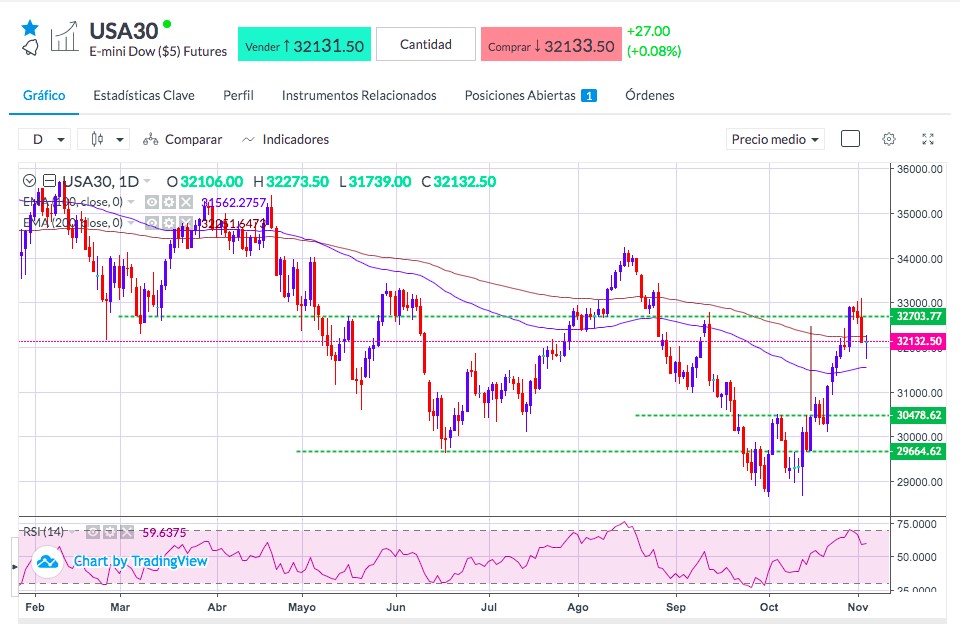
Task: Toggle the favorite star for USA30
Action: coord(30,28)
